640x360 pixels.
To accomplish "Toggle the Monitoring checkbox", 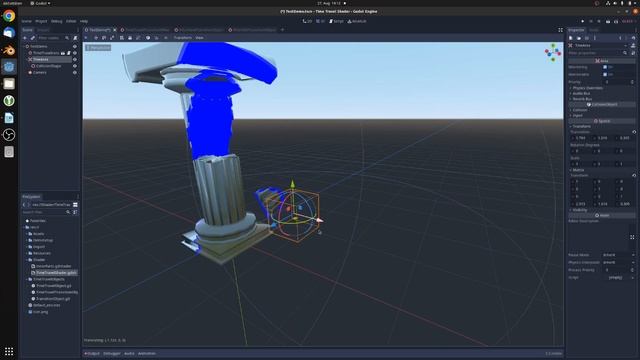I will click(605, 67).
